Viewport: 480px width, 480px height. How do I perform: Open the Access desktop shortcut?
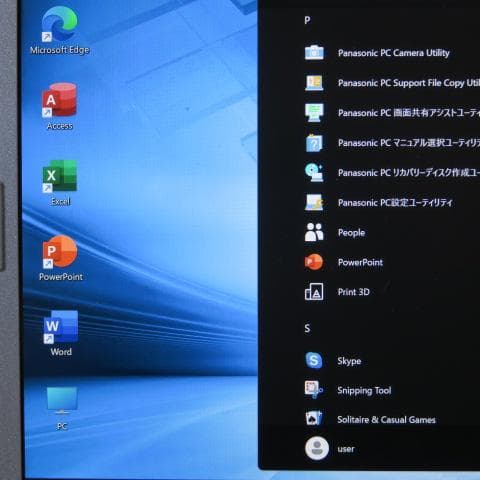tap(60, 107)
